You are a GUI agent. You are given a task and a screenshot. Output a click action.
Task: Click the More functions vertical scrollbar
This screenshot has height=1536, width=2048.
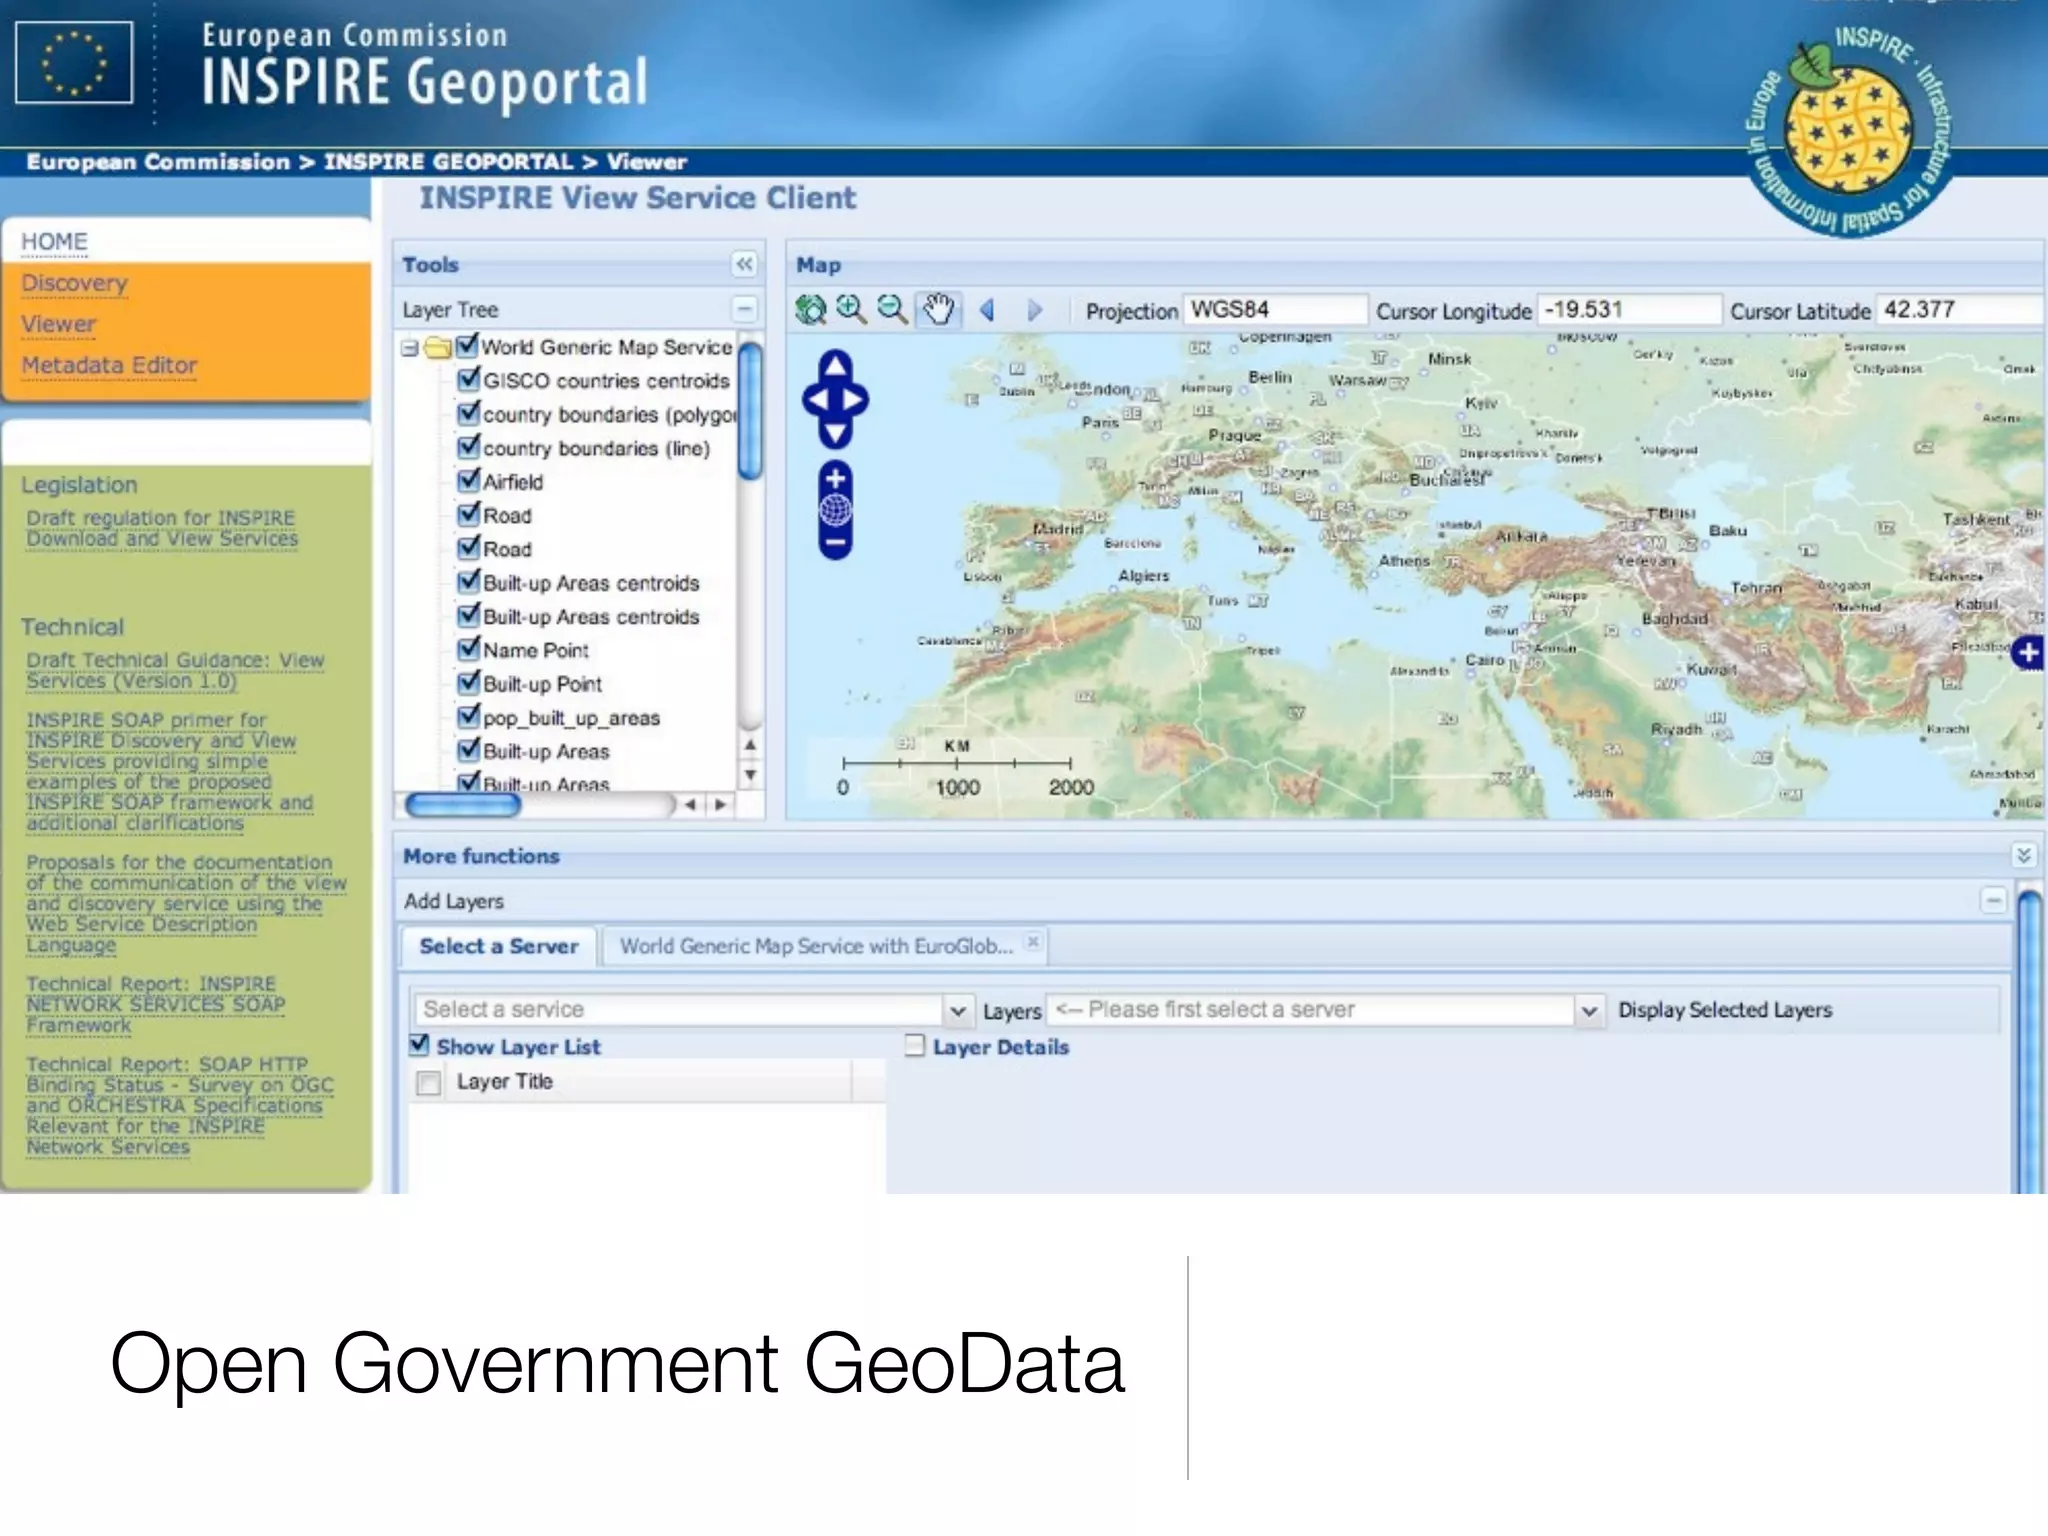click(x=2030, y=1040)
